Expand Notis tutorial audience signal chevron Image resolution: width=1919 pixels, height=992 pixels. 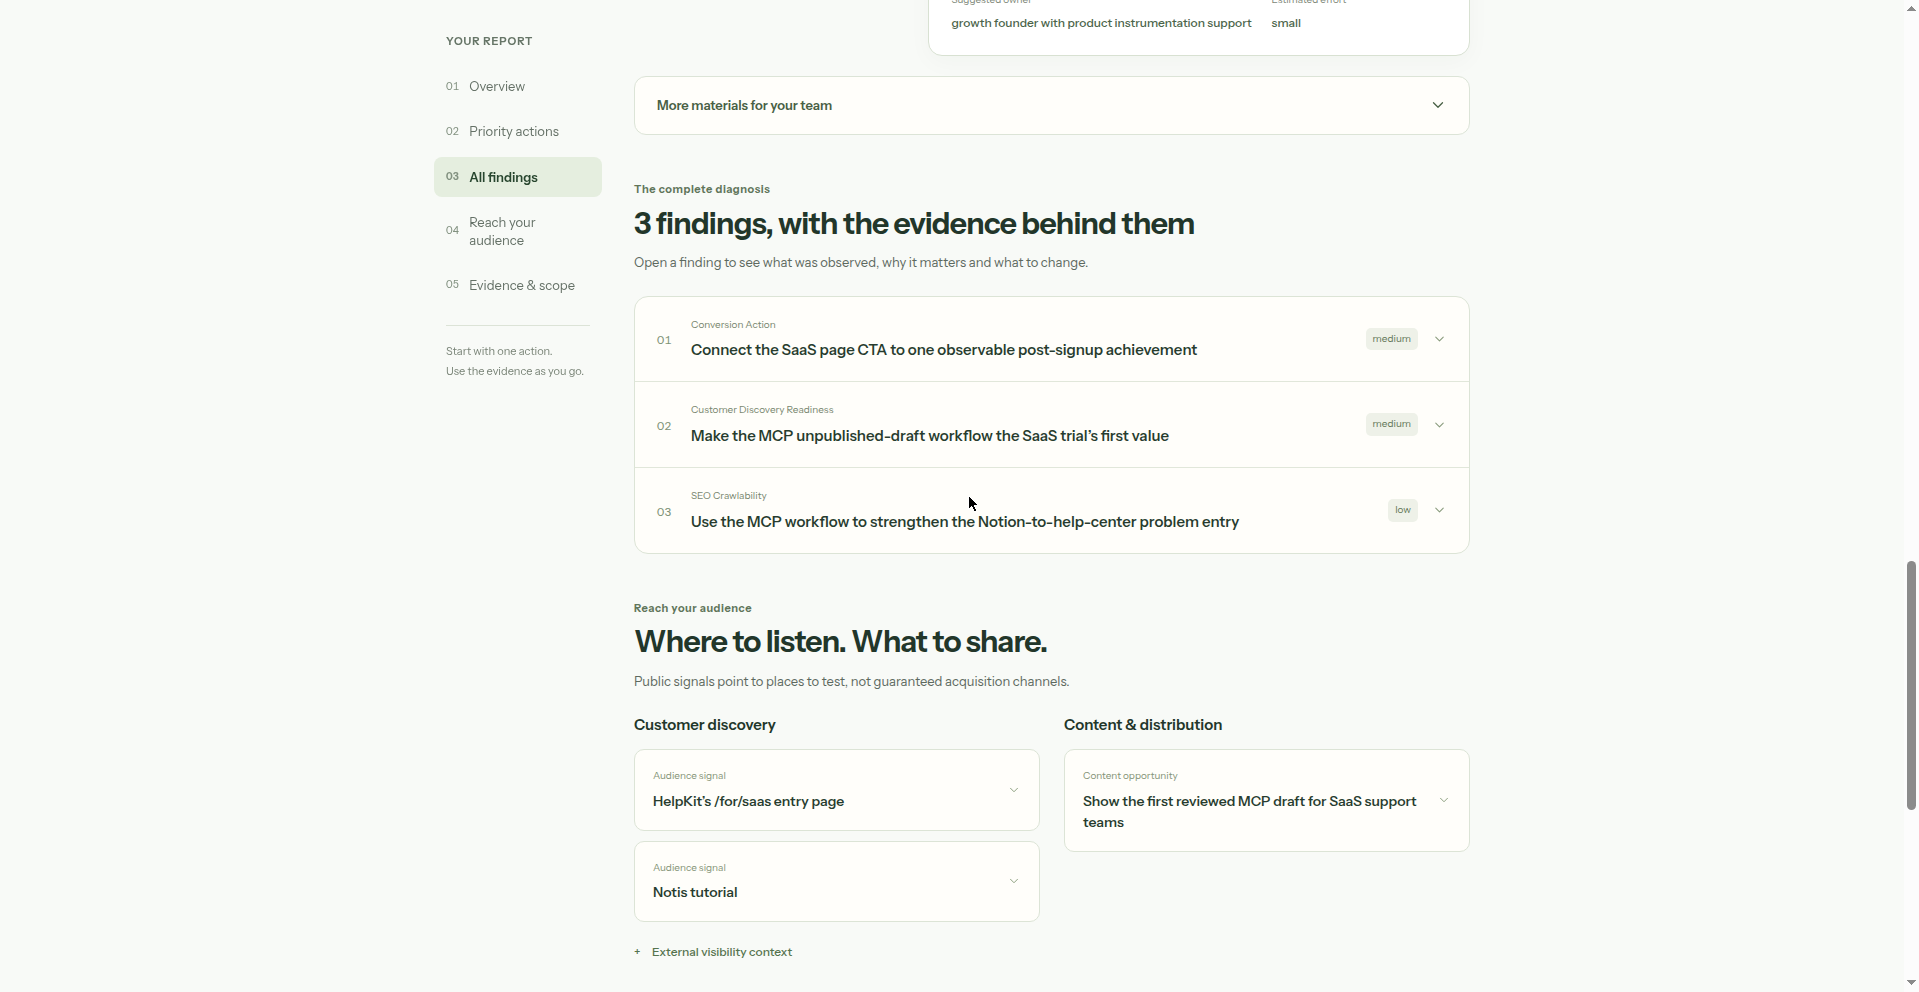tap(1013, 881)
